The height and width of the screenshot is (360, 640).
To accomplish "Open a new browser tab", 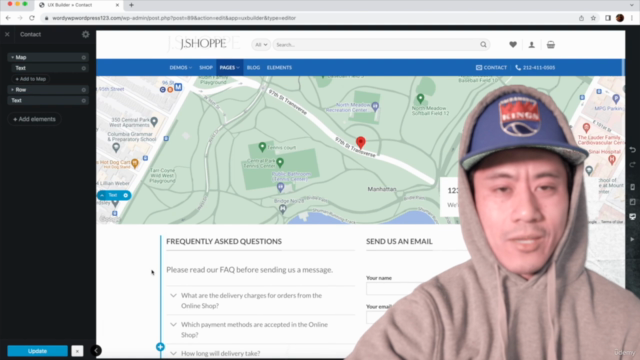I will (131, 5).
